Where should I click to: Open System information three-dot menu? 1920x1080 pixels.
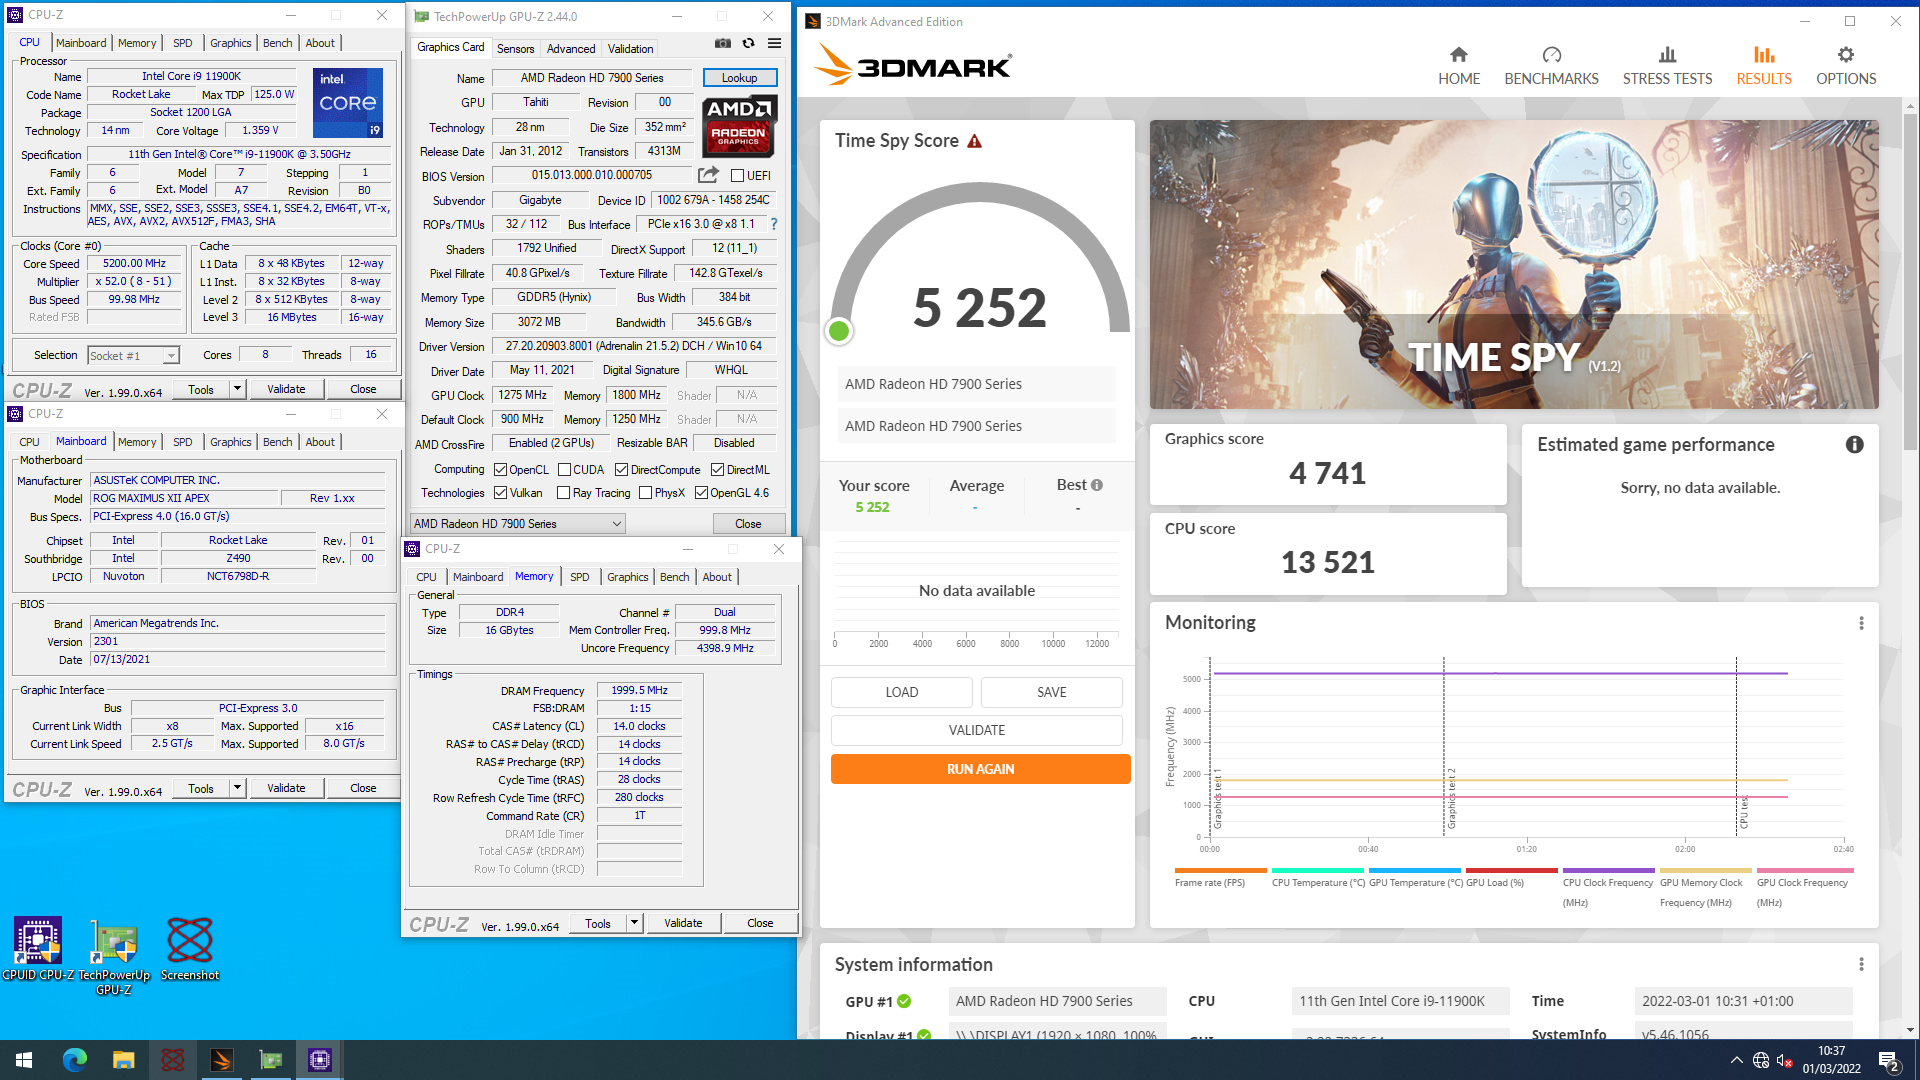[x=1861, y=965]
